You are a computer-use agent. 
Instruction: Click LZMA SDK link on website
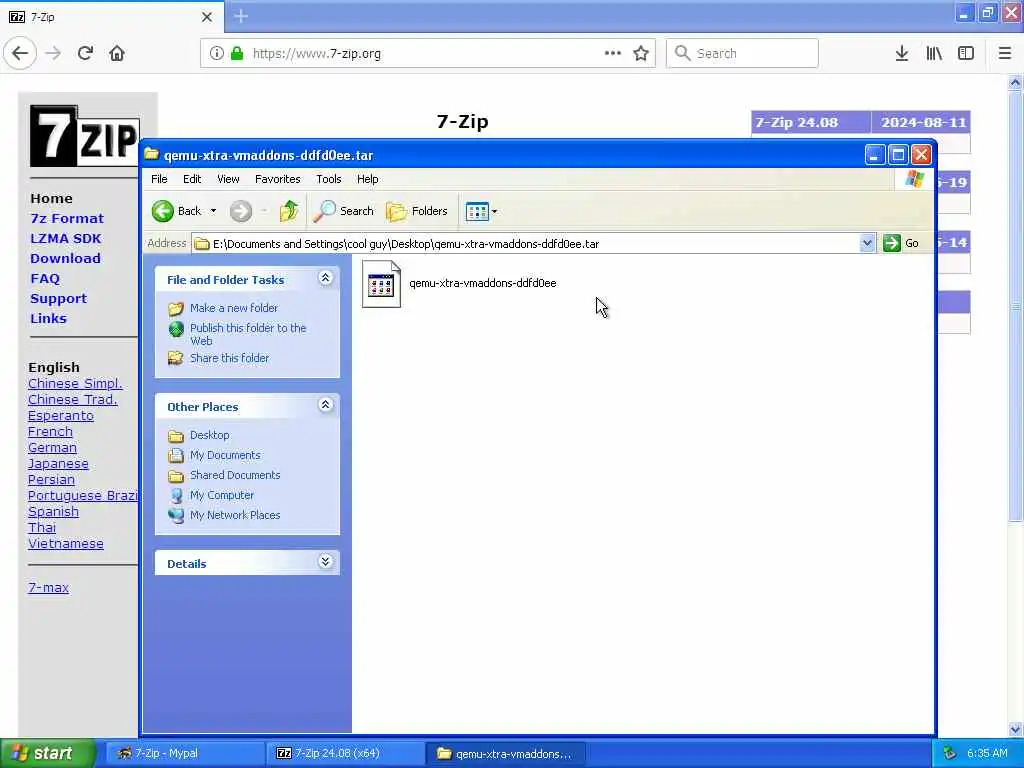pyautogui.click(x=65, y=238)
